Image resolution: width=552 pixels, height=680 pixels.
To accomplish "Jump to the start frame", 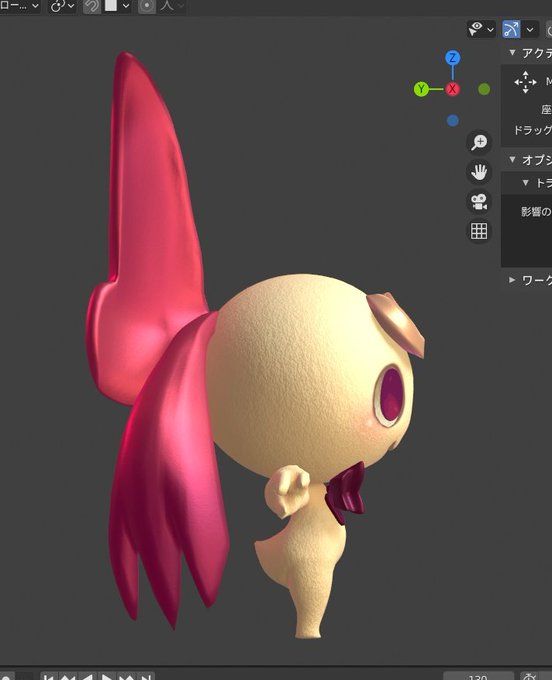I will [x=49, y=677].
